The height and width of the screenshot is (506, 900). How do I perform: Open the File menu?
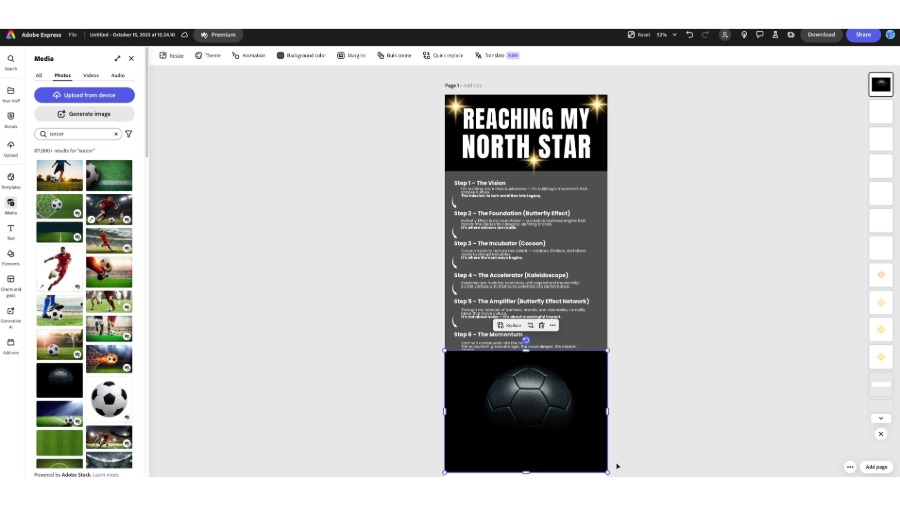pos(73,35)
